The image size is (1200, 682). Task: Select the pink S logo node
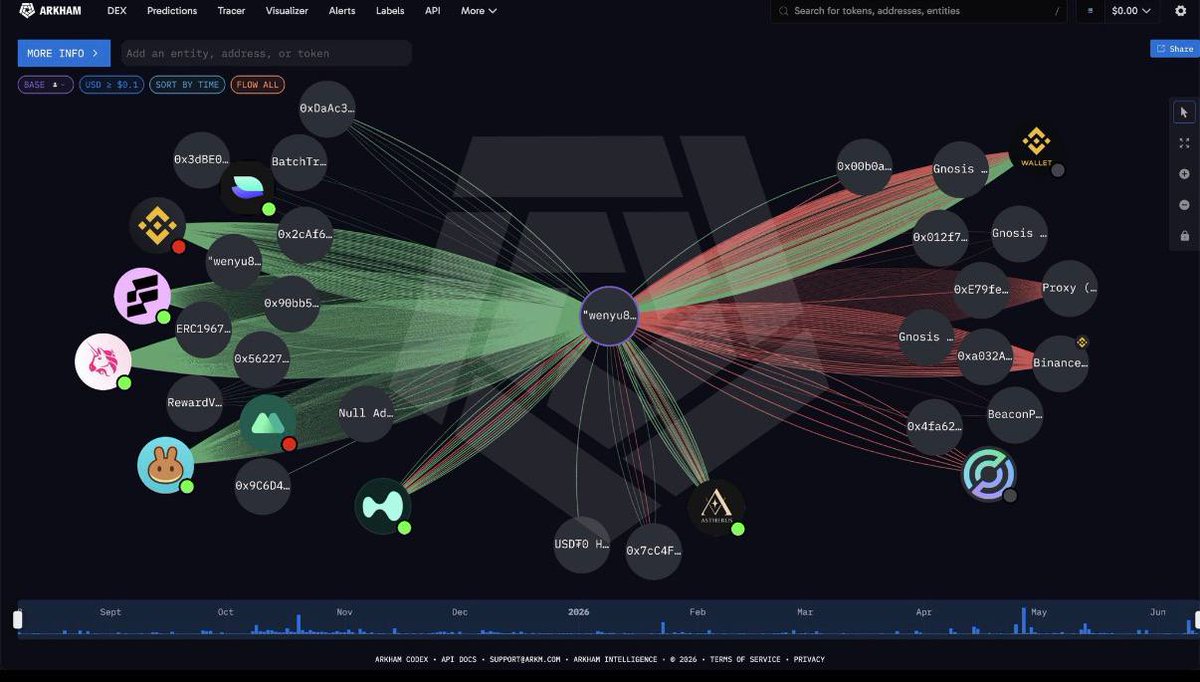click(x=142, y=296)
